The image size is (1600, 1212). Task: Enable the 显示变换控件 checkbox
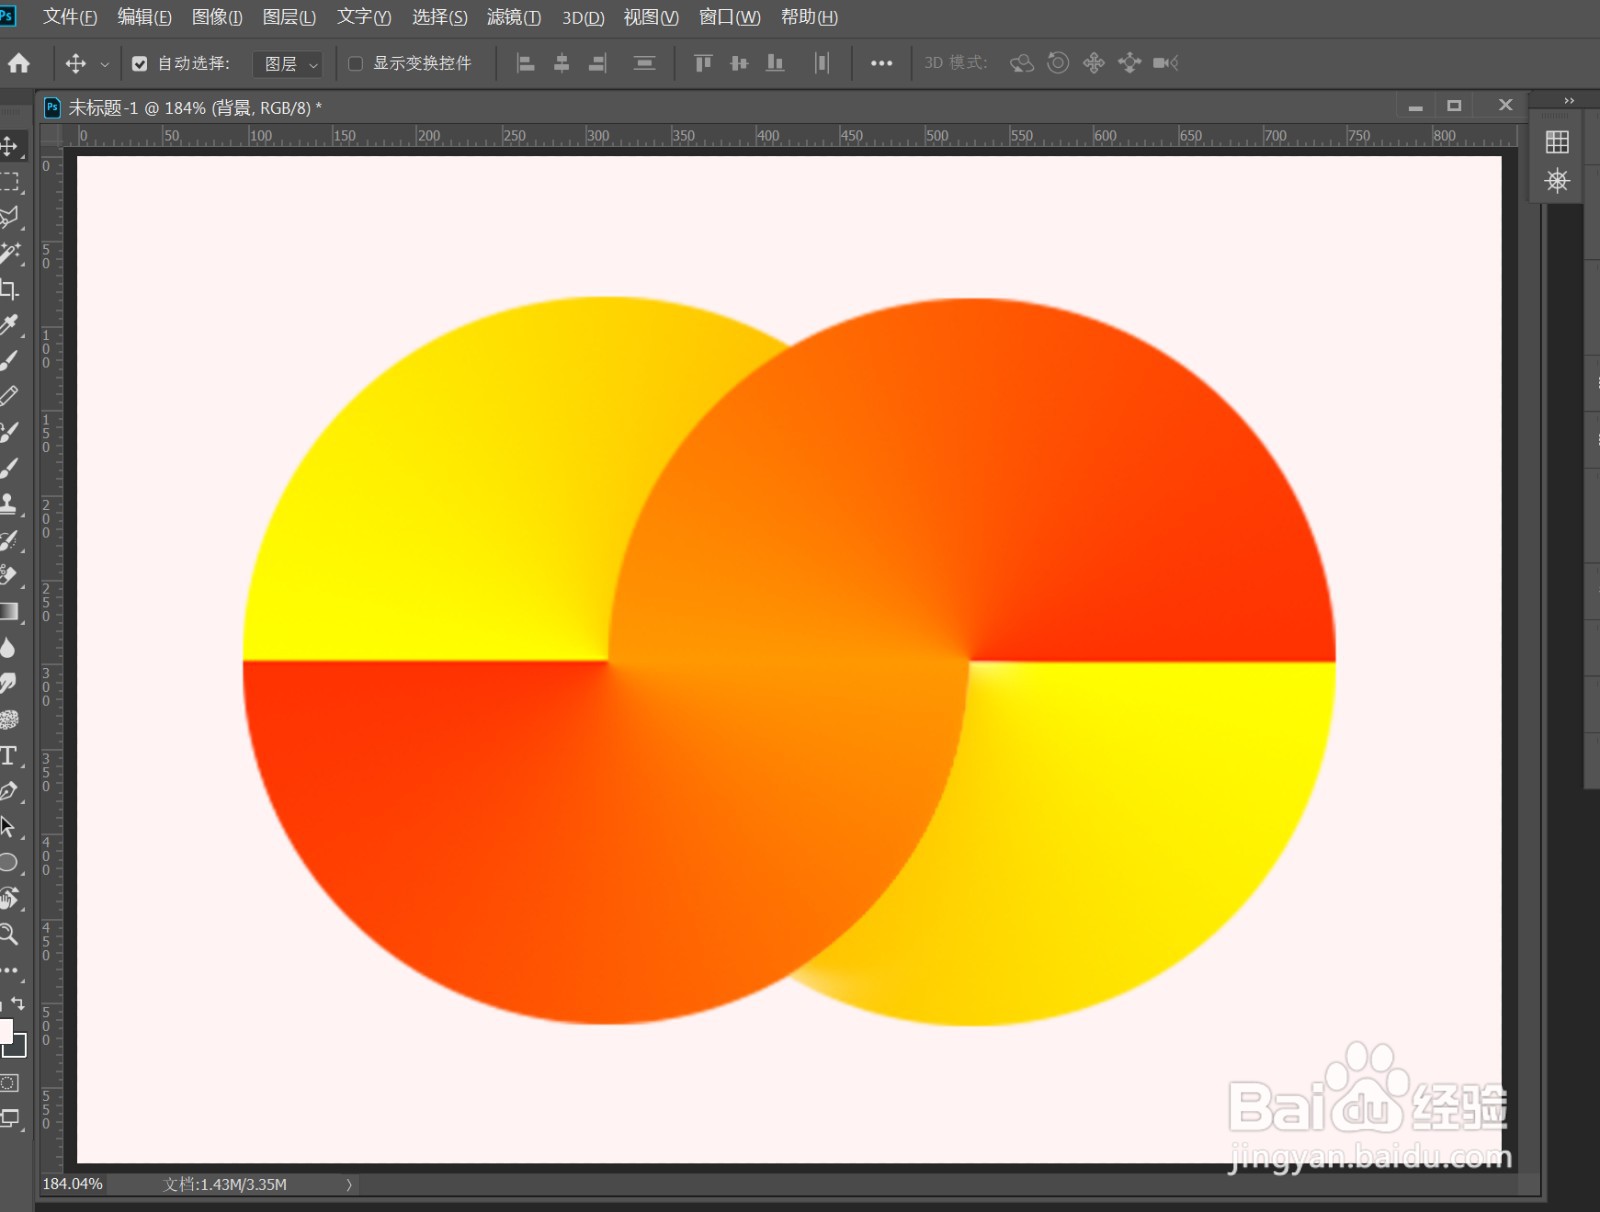[355, 64]
